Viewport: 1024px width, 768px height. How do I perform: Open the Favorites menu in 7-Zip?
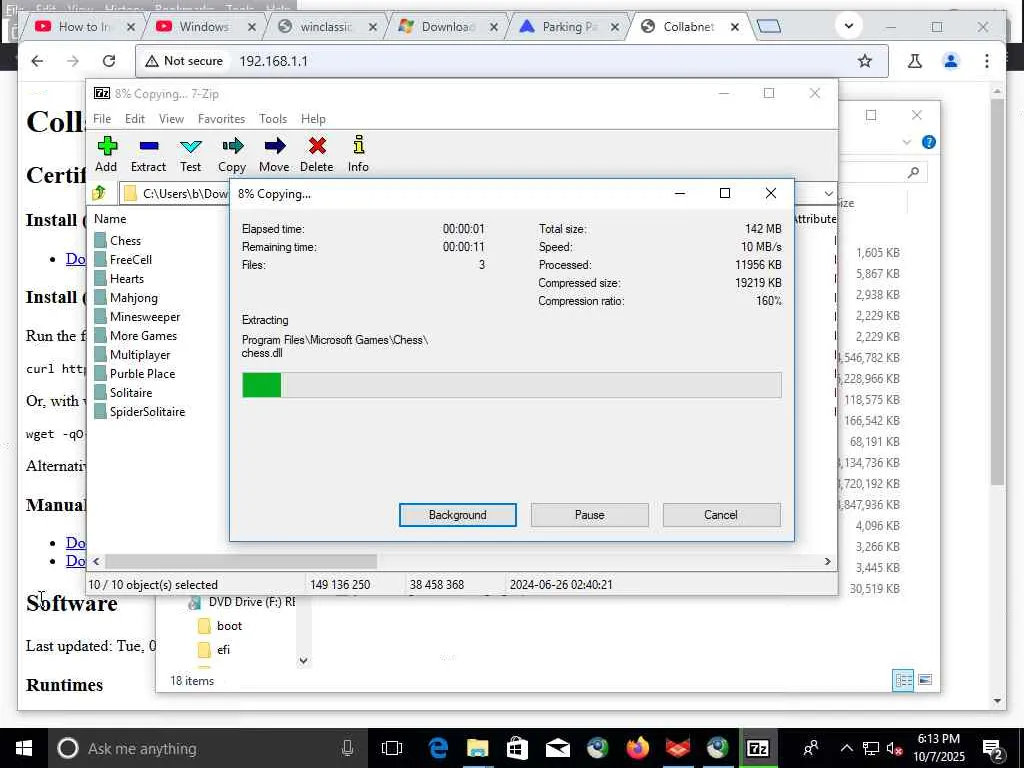pos(221,119)
